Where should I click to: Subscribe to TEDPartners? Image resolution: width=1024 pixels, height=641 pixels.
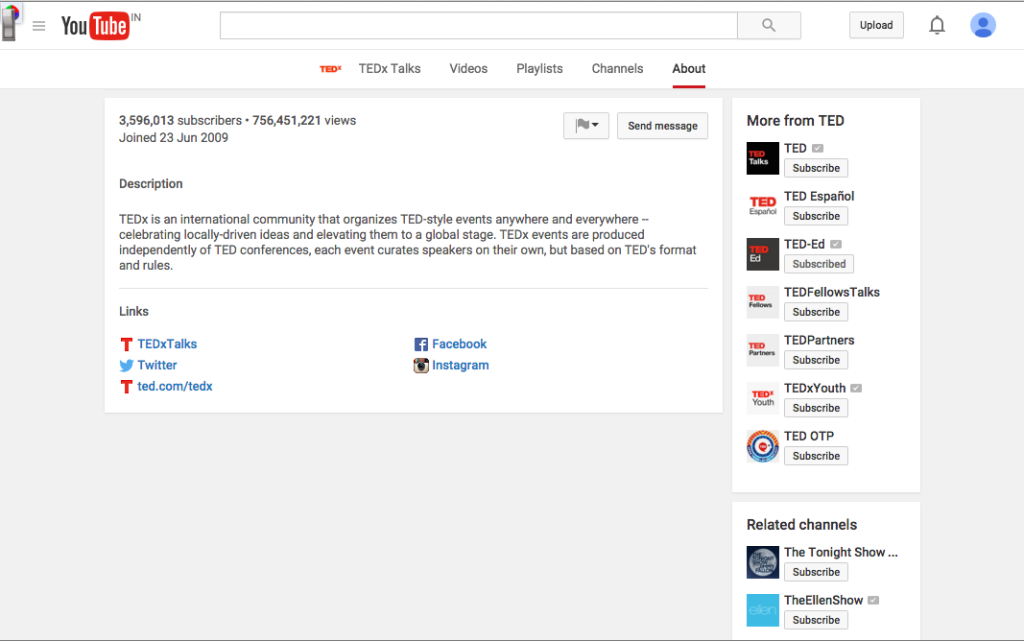coord(816,360)
